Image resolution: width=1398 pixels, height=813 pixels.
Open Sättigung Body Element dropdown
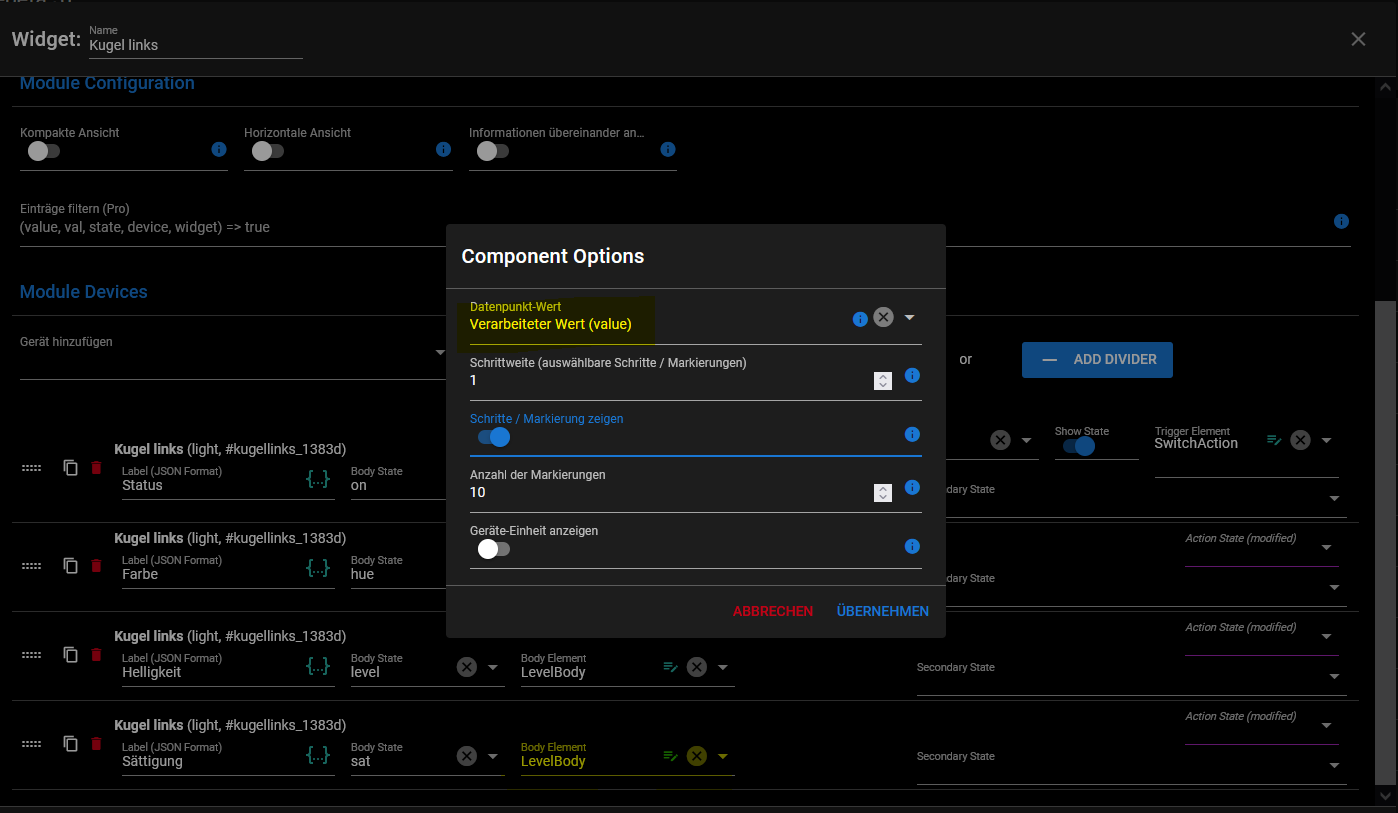coord(723,756)
